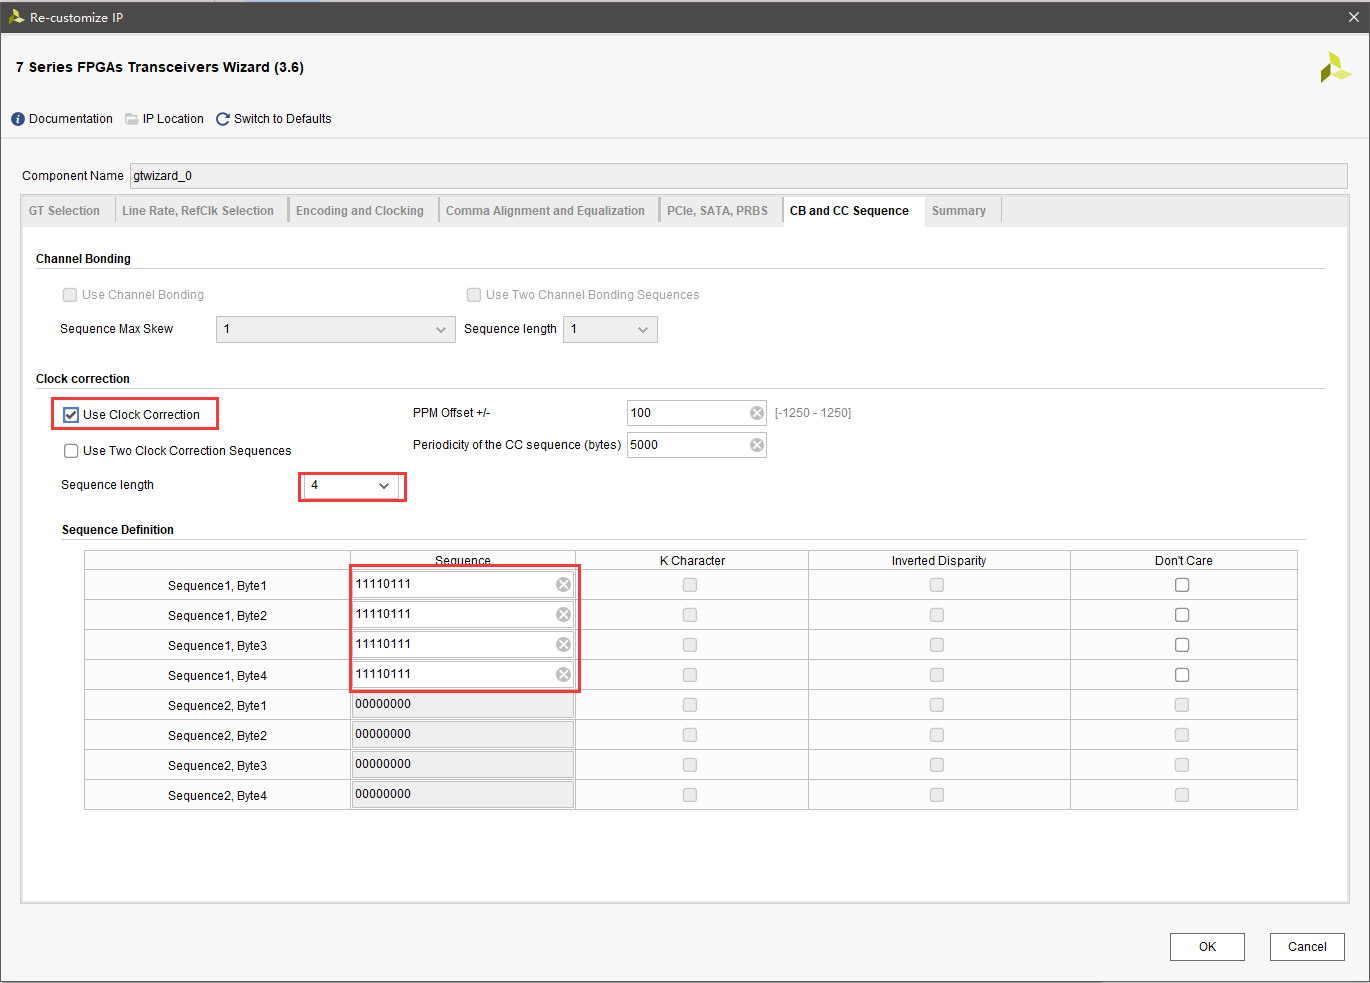Click Vivado icon in title bar
Screen dimensions: 1370x983
(16, 17)
